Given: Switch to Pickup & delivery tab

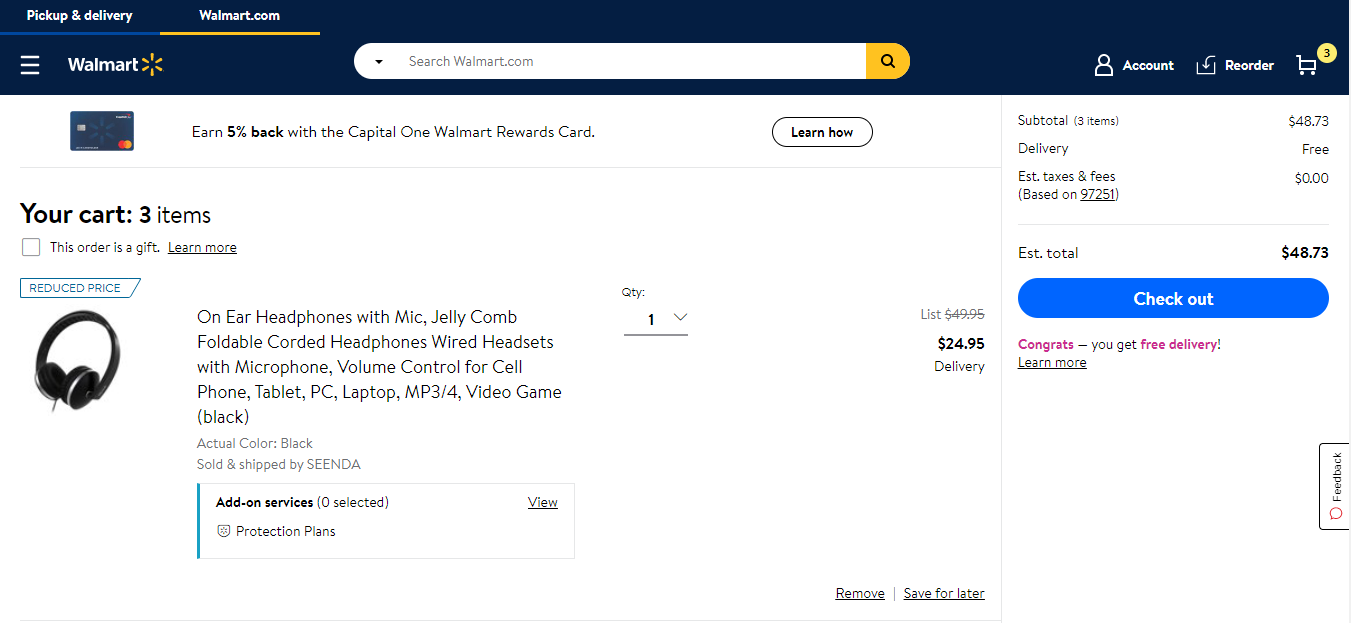Looking at the screenshot, I should click(80, 16).
